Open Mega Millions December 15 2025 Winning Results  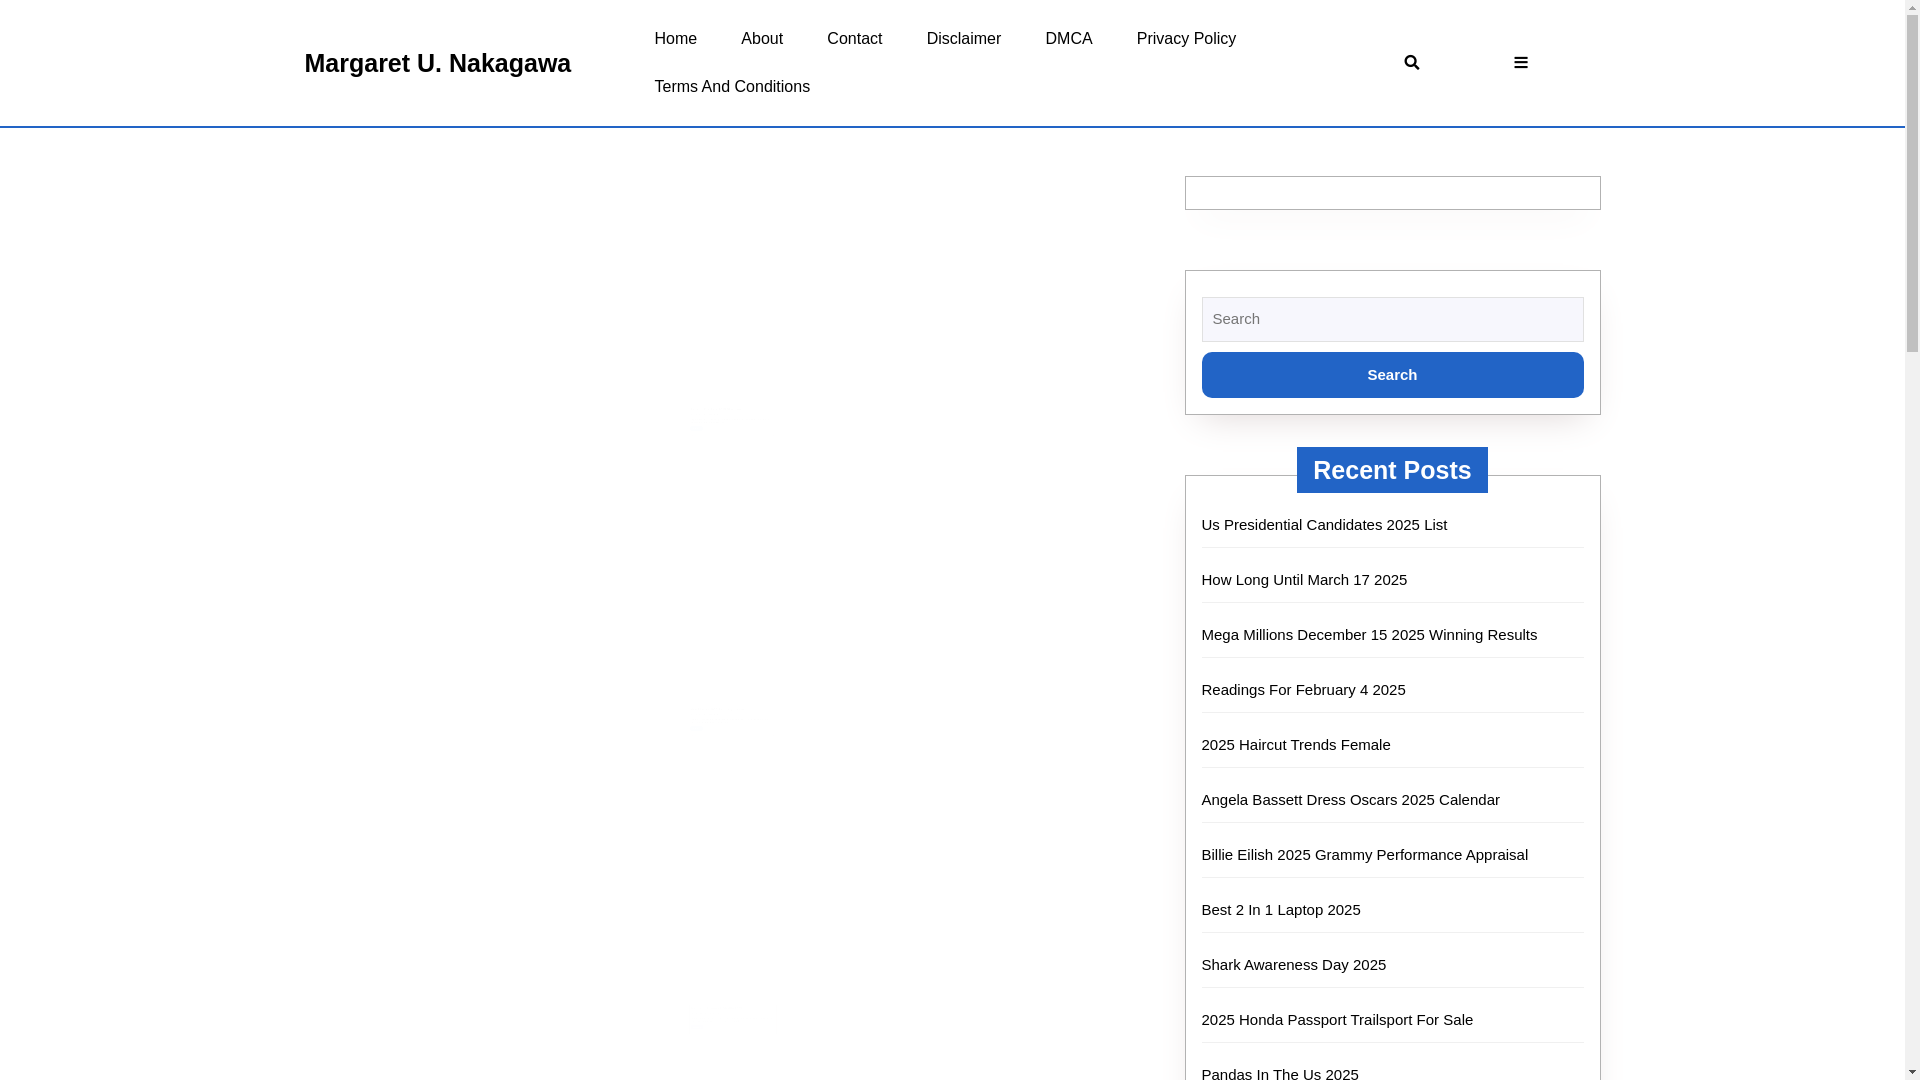point(1369,634)
